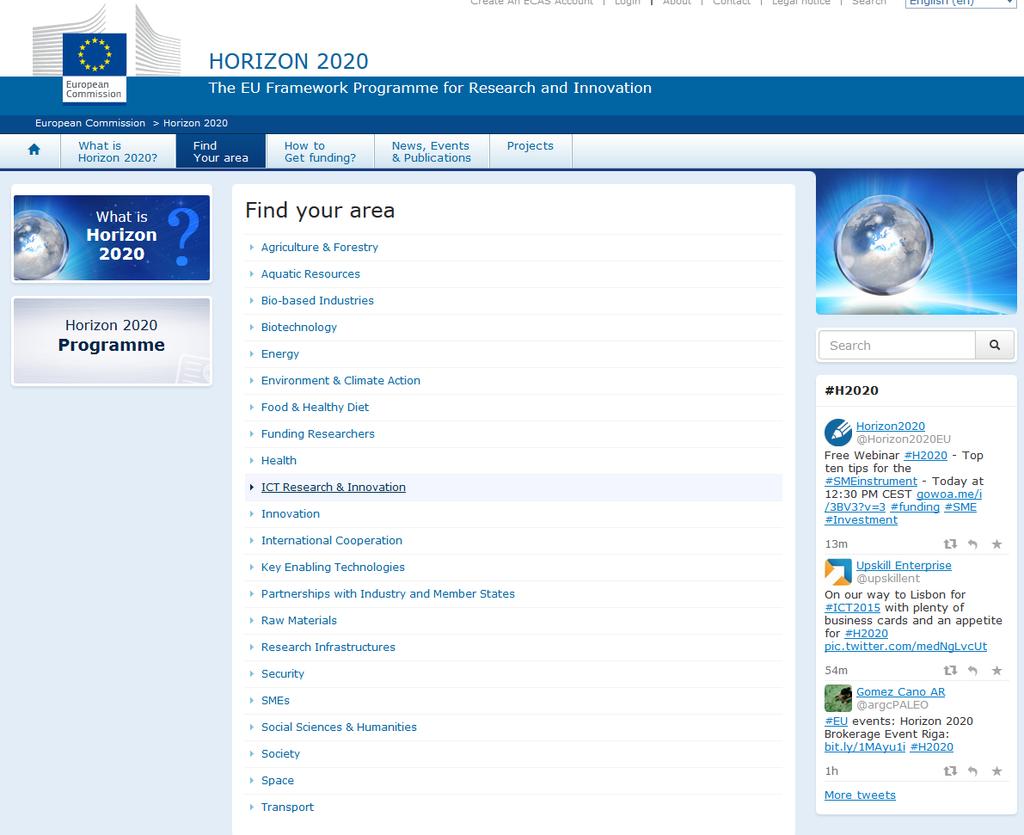Expand arrow beside Agriculture & Forestry

251,247
